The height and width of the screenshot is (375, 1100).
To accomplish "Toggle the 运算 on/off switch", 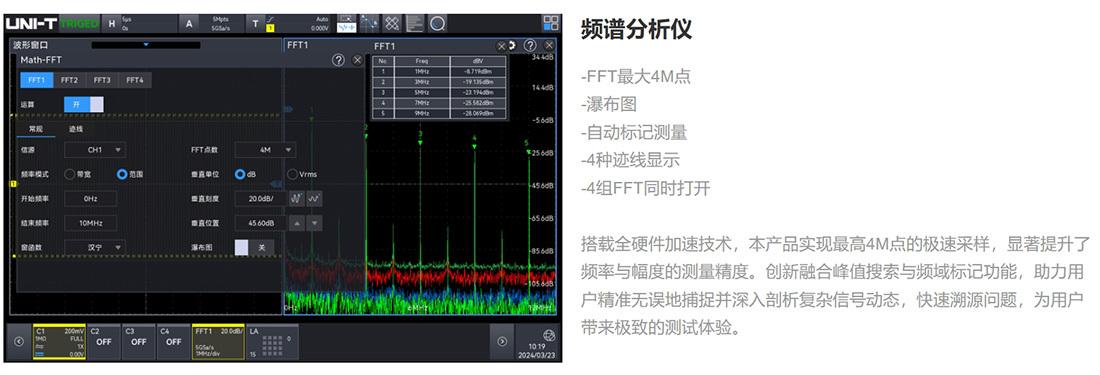I will click(84, 104).
